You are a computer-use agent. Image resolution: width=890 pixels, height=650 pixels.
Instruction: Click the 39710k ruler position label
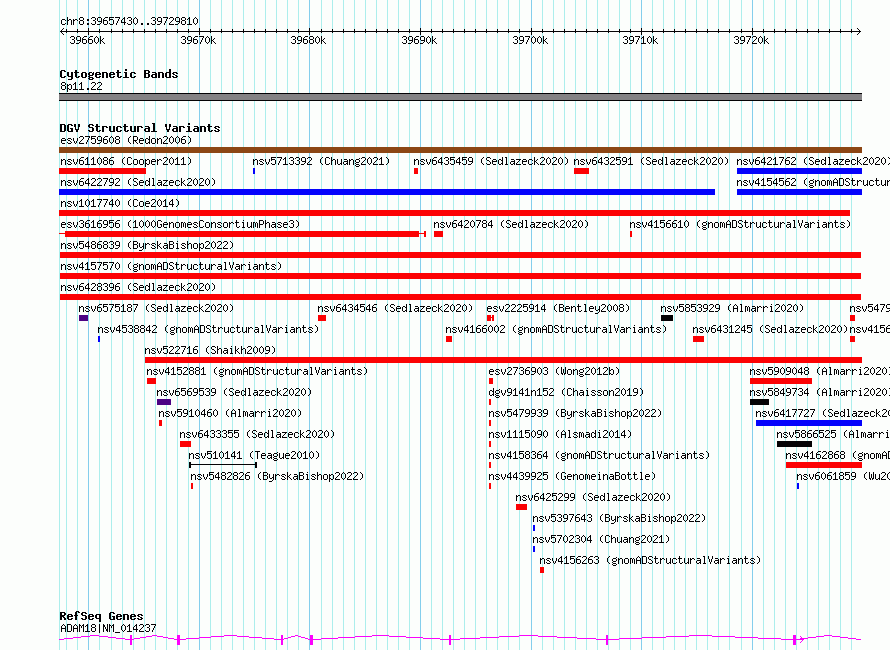[x=640, y=40]
